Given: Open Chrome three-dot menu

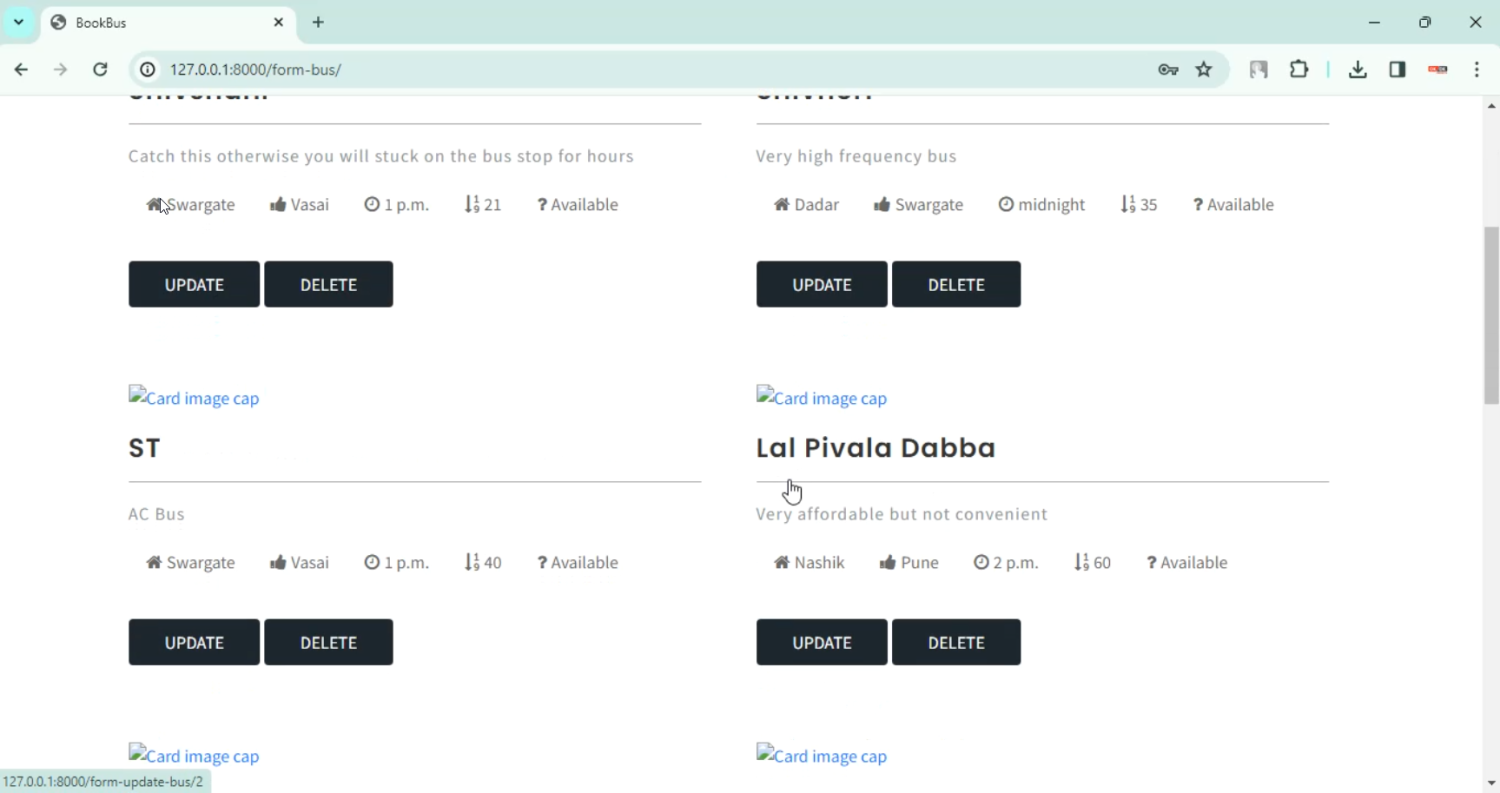Looking at the screenshot, I should 1477,69.
